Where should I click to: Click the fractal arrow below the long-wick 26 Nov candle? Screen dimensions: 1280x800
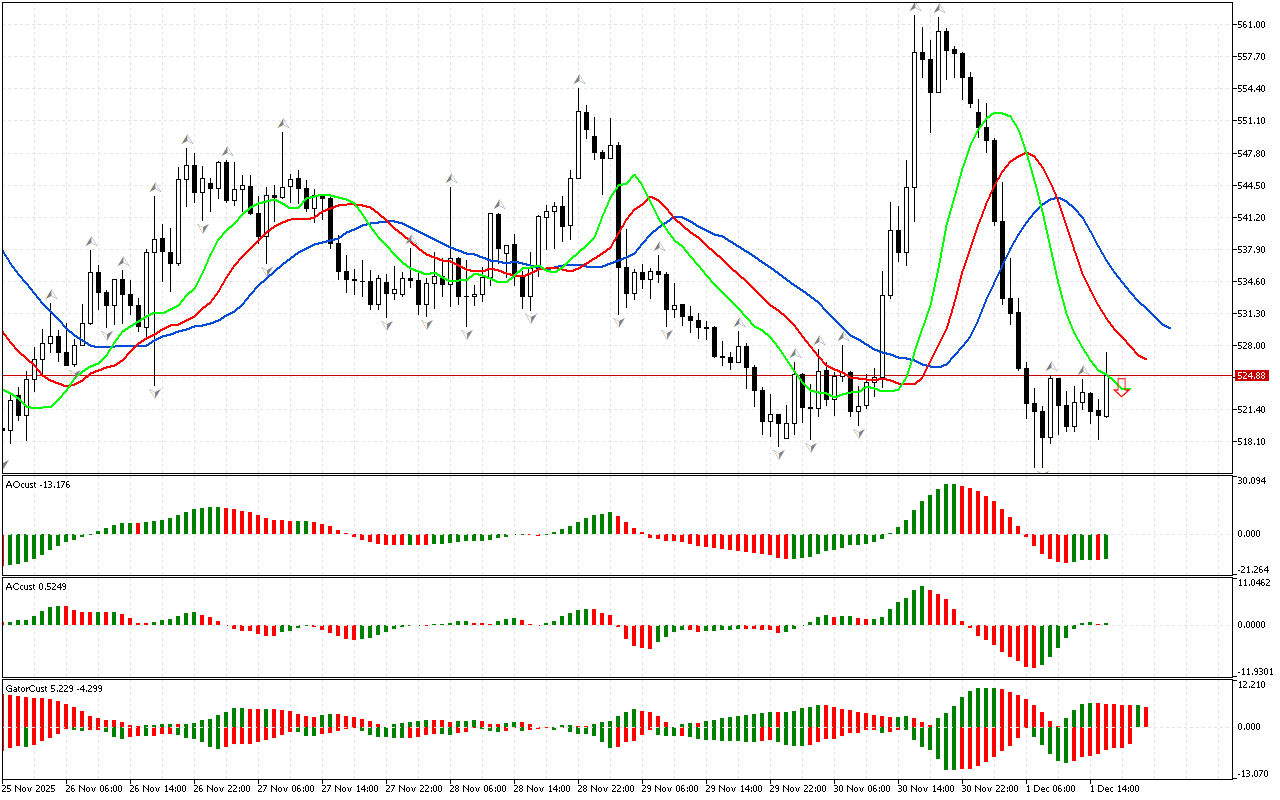(155, 394)
